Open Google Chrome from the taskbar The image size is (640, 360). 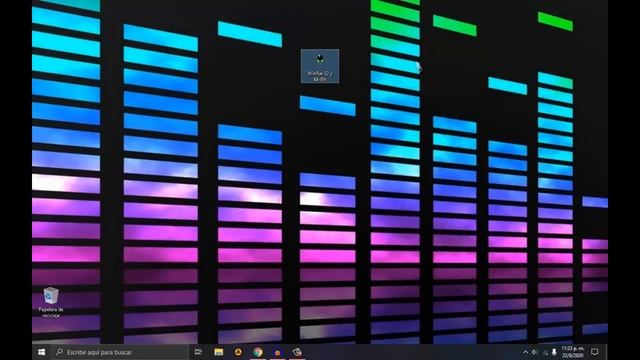click(x=258, y=352)
